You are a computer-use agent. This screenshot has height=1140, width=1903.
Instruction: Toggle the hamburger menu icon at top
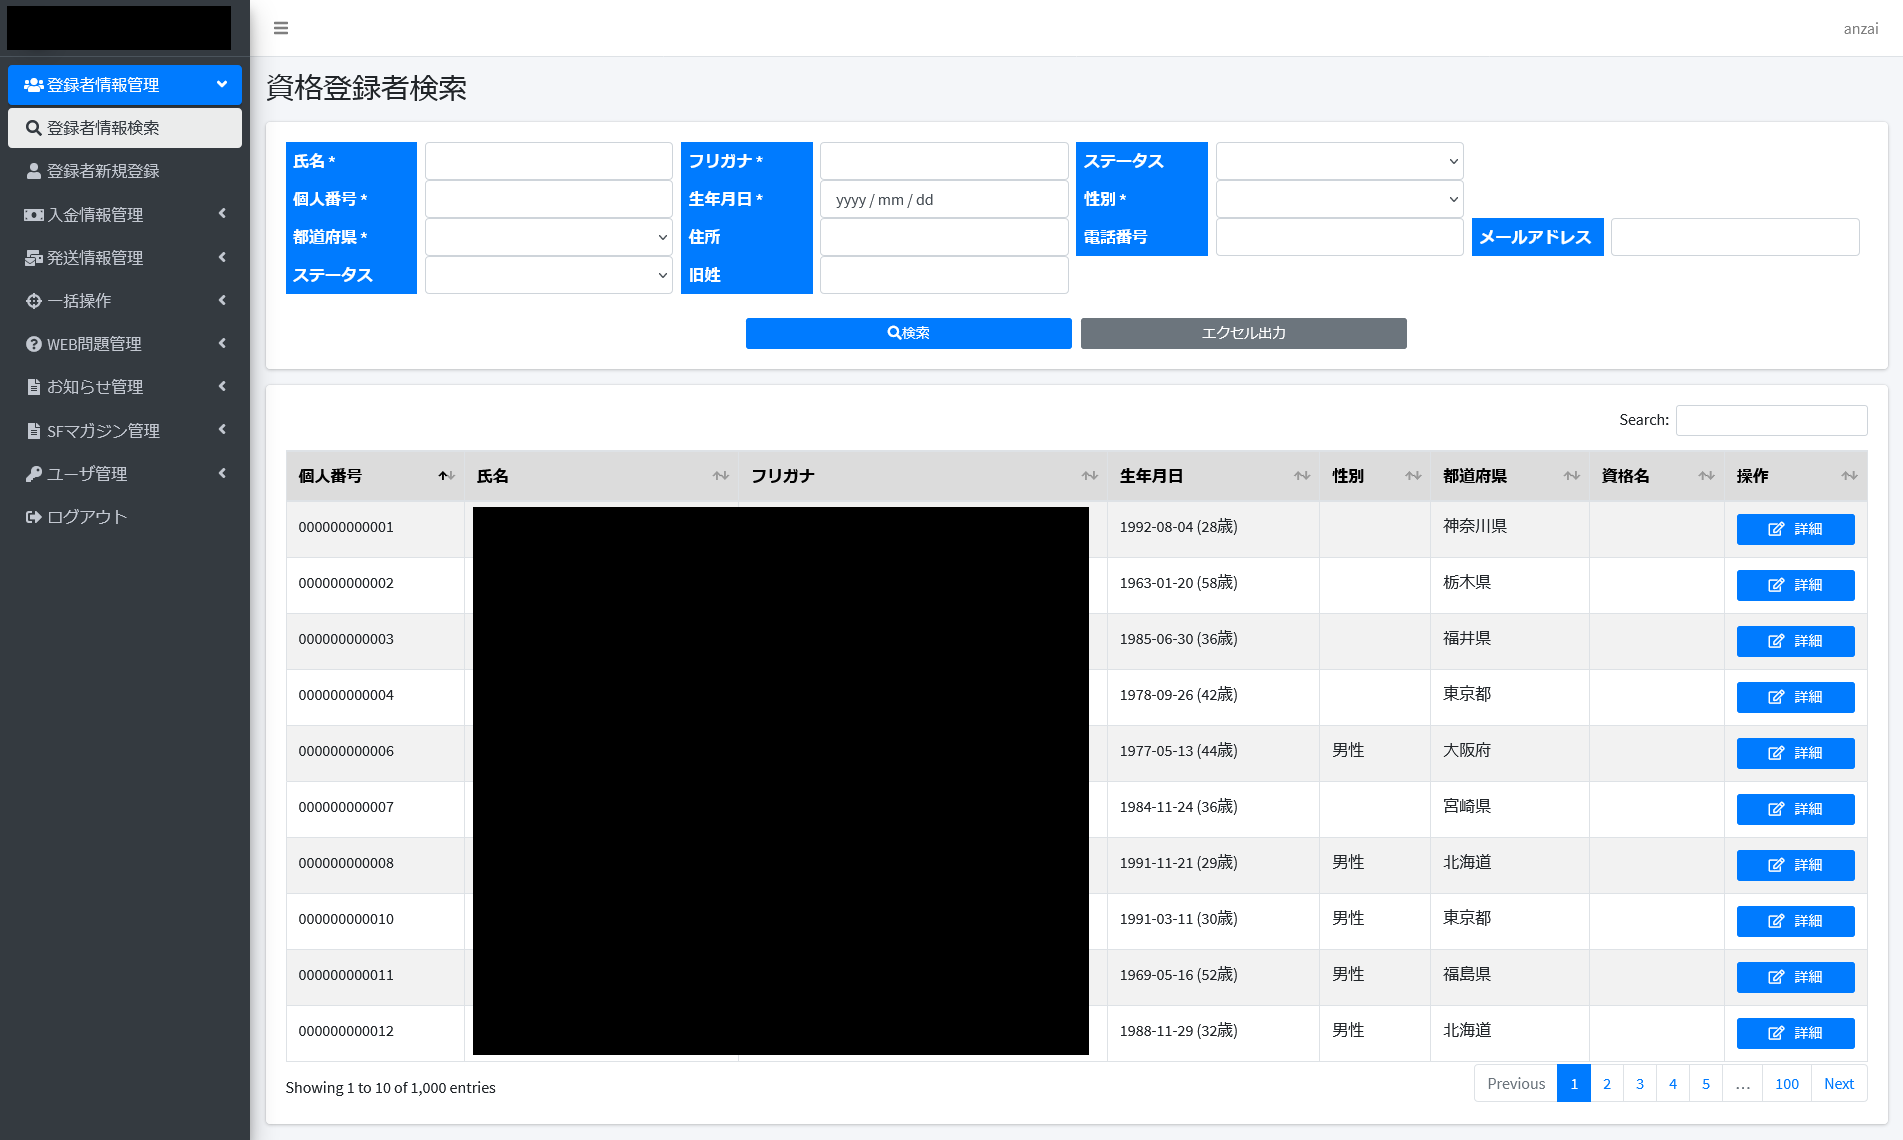click(280, 27)
